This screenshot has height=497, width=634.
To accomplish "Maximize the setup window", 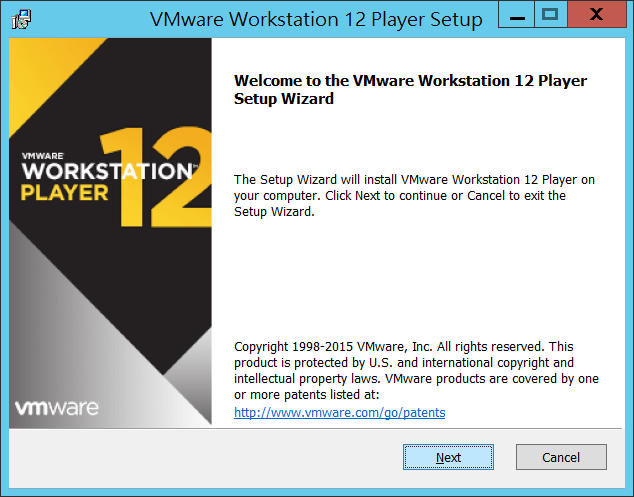I will [551, 15].
